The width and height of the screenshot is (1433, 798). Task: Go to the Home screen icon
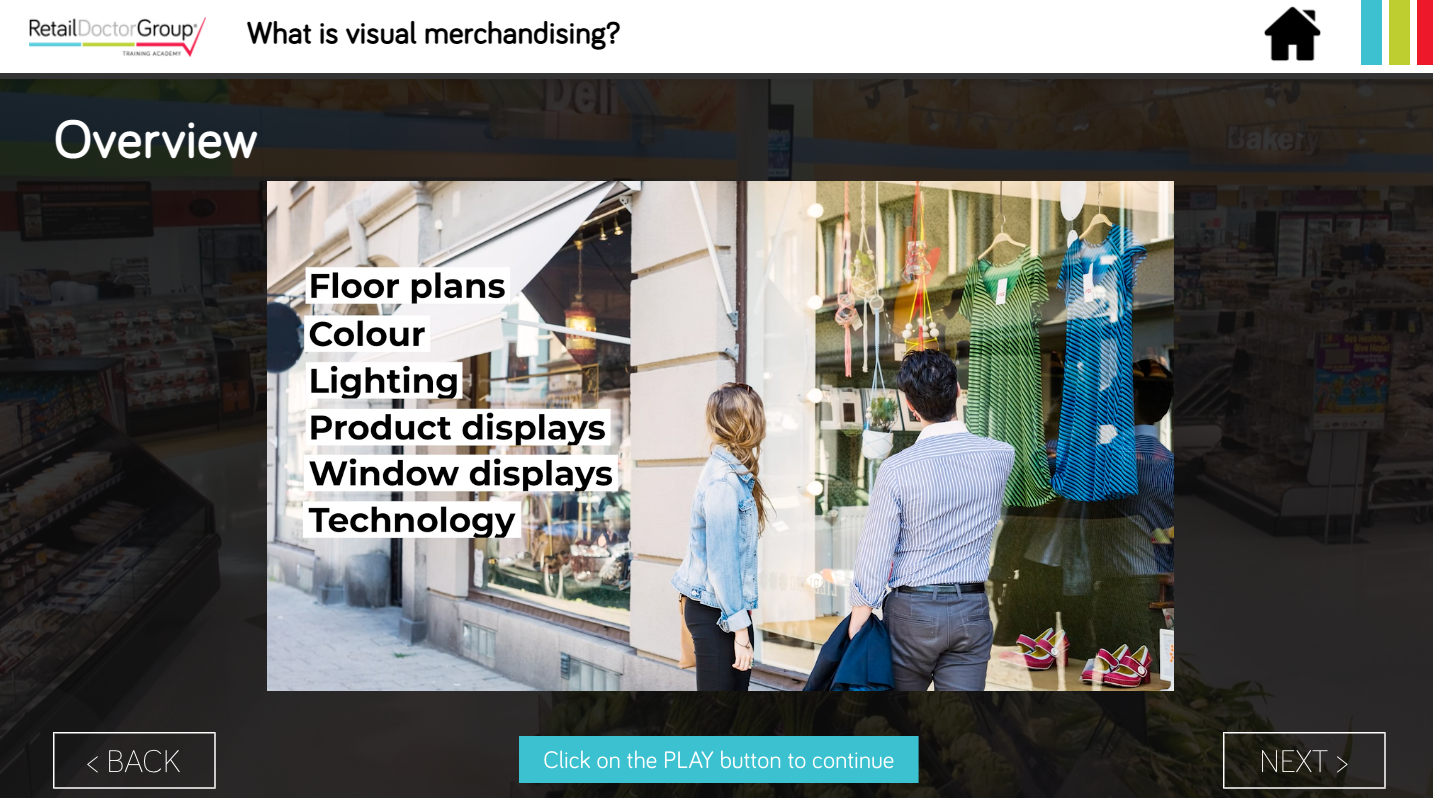(1292, 34)
